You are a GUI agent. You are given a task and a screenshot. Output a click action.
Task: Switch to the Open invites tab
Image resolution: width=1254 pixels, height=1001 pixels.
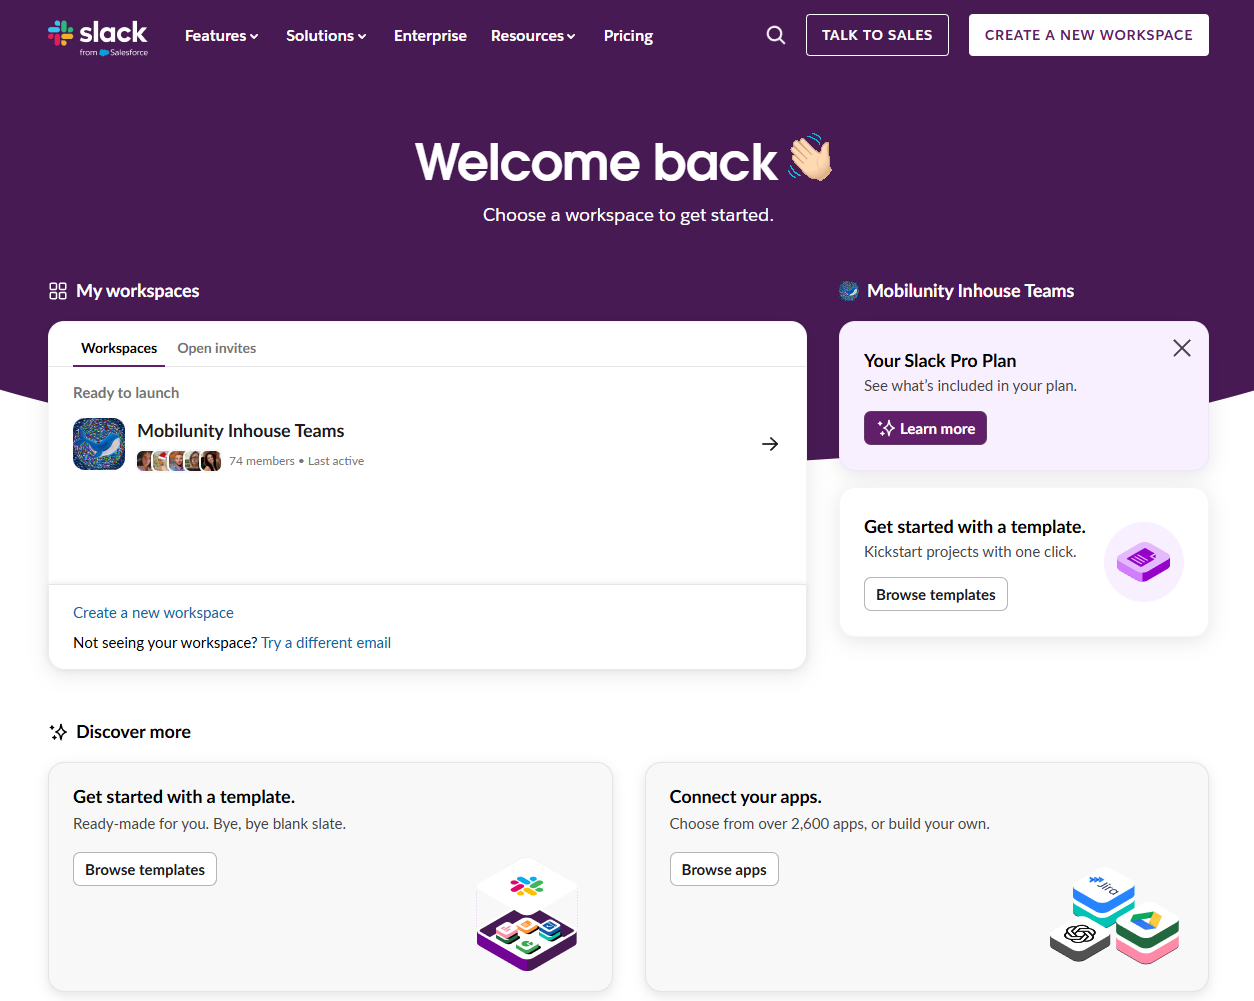[216, 348]
